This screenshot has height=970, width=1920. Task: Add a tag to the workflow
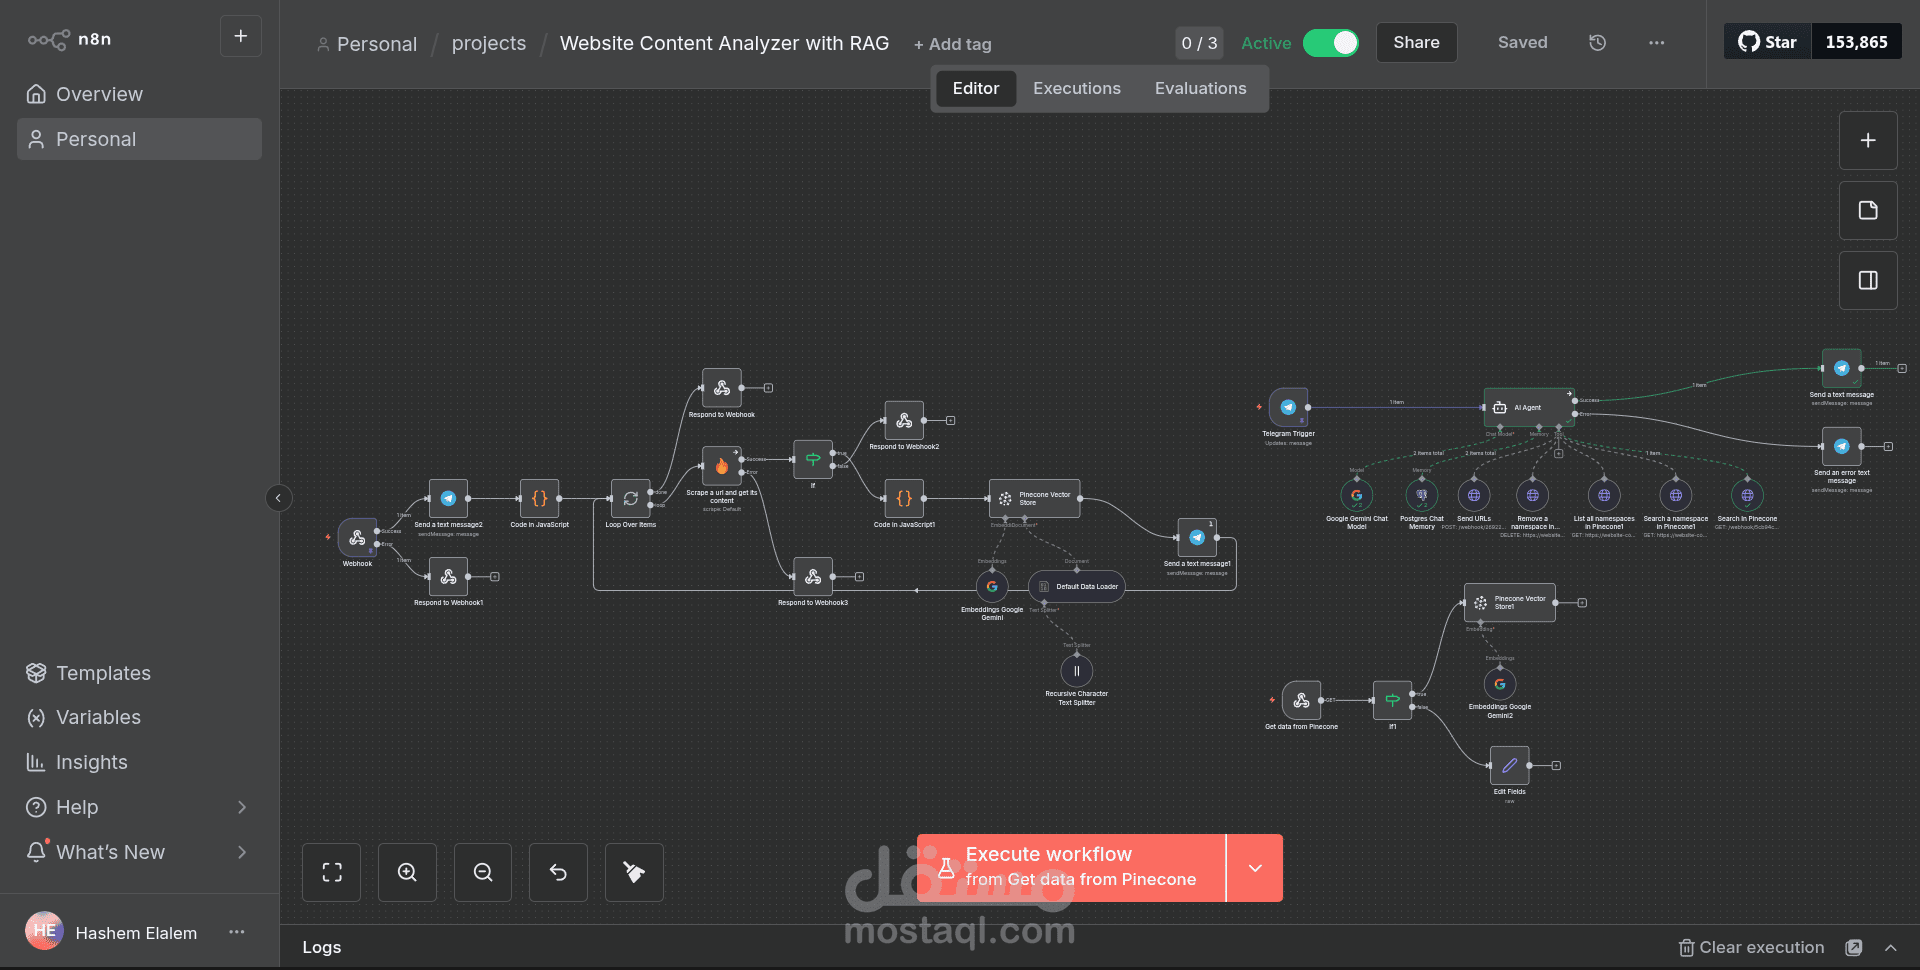pos(953,44)
